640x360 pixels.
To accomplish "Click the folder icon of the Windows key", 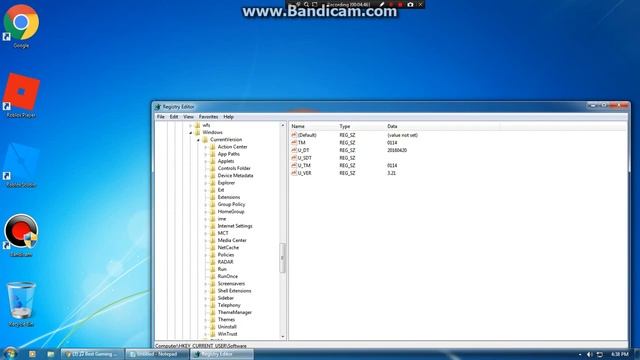I will point(198,132).
